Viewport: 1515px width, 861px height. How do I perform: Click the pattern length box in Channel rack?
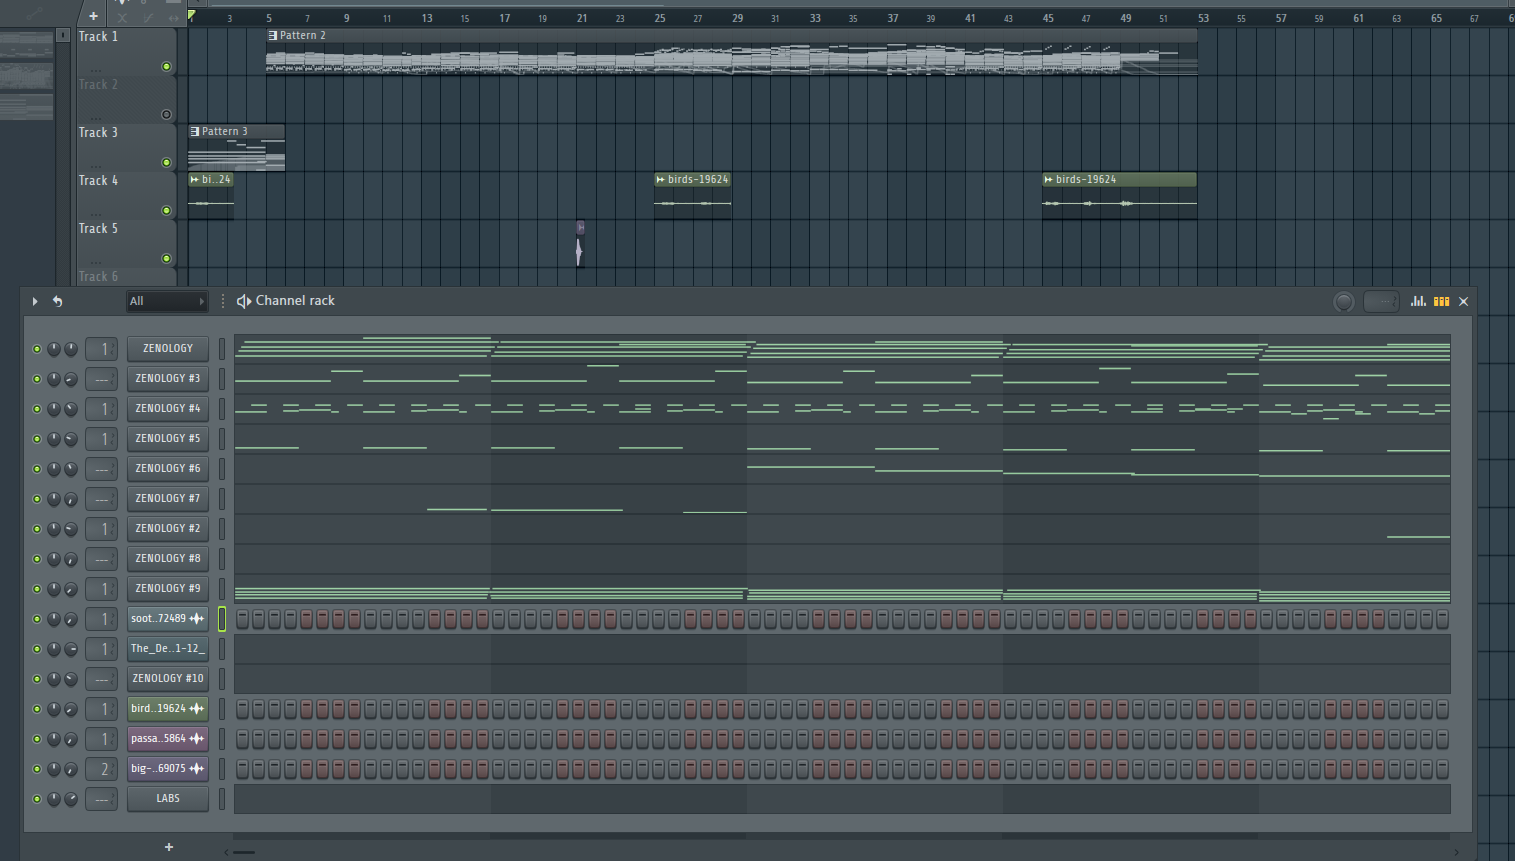tap(1381, 302)
